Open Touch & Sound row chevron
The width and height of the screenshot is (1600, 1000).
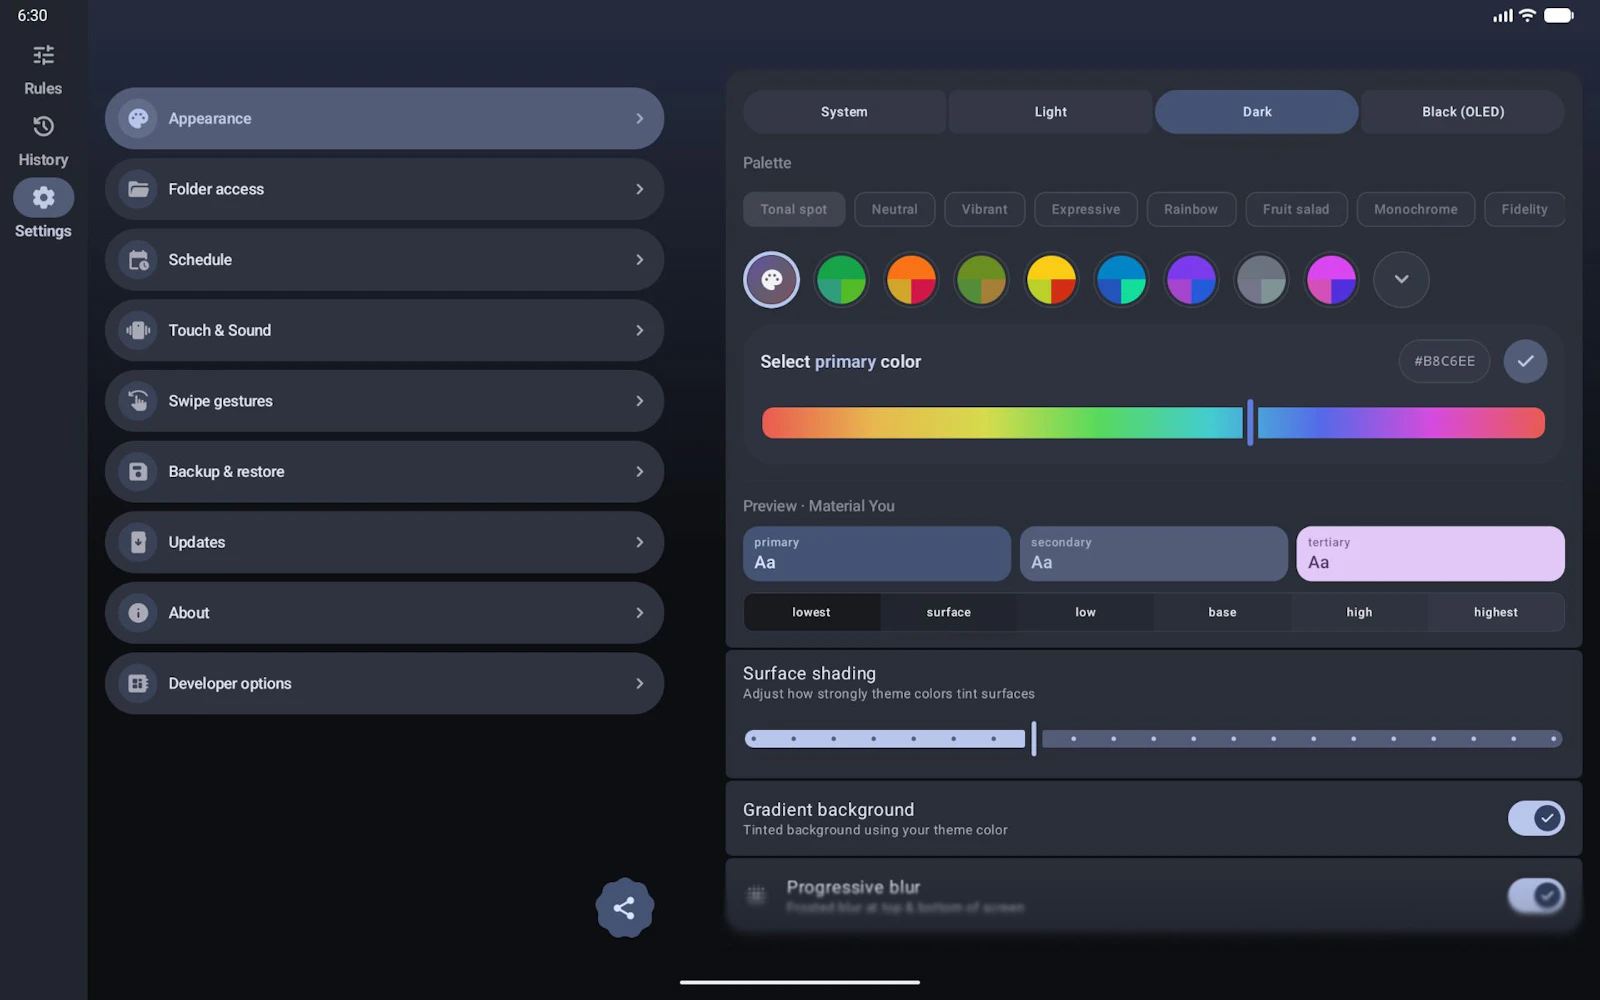click(x=640, y=330)
